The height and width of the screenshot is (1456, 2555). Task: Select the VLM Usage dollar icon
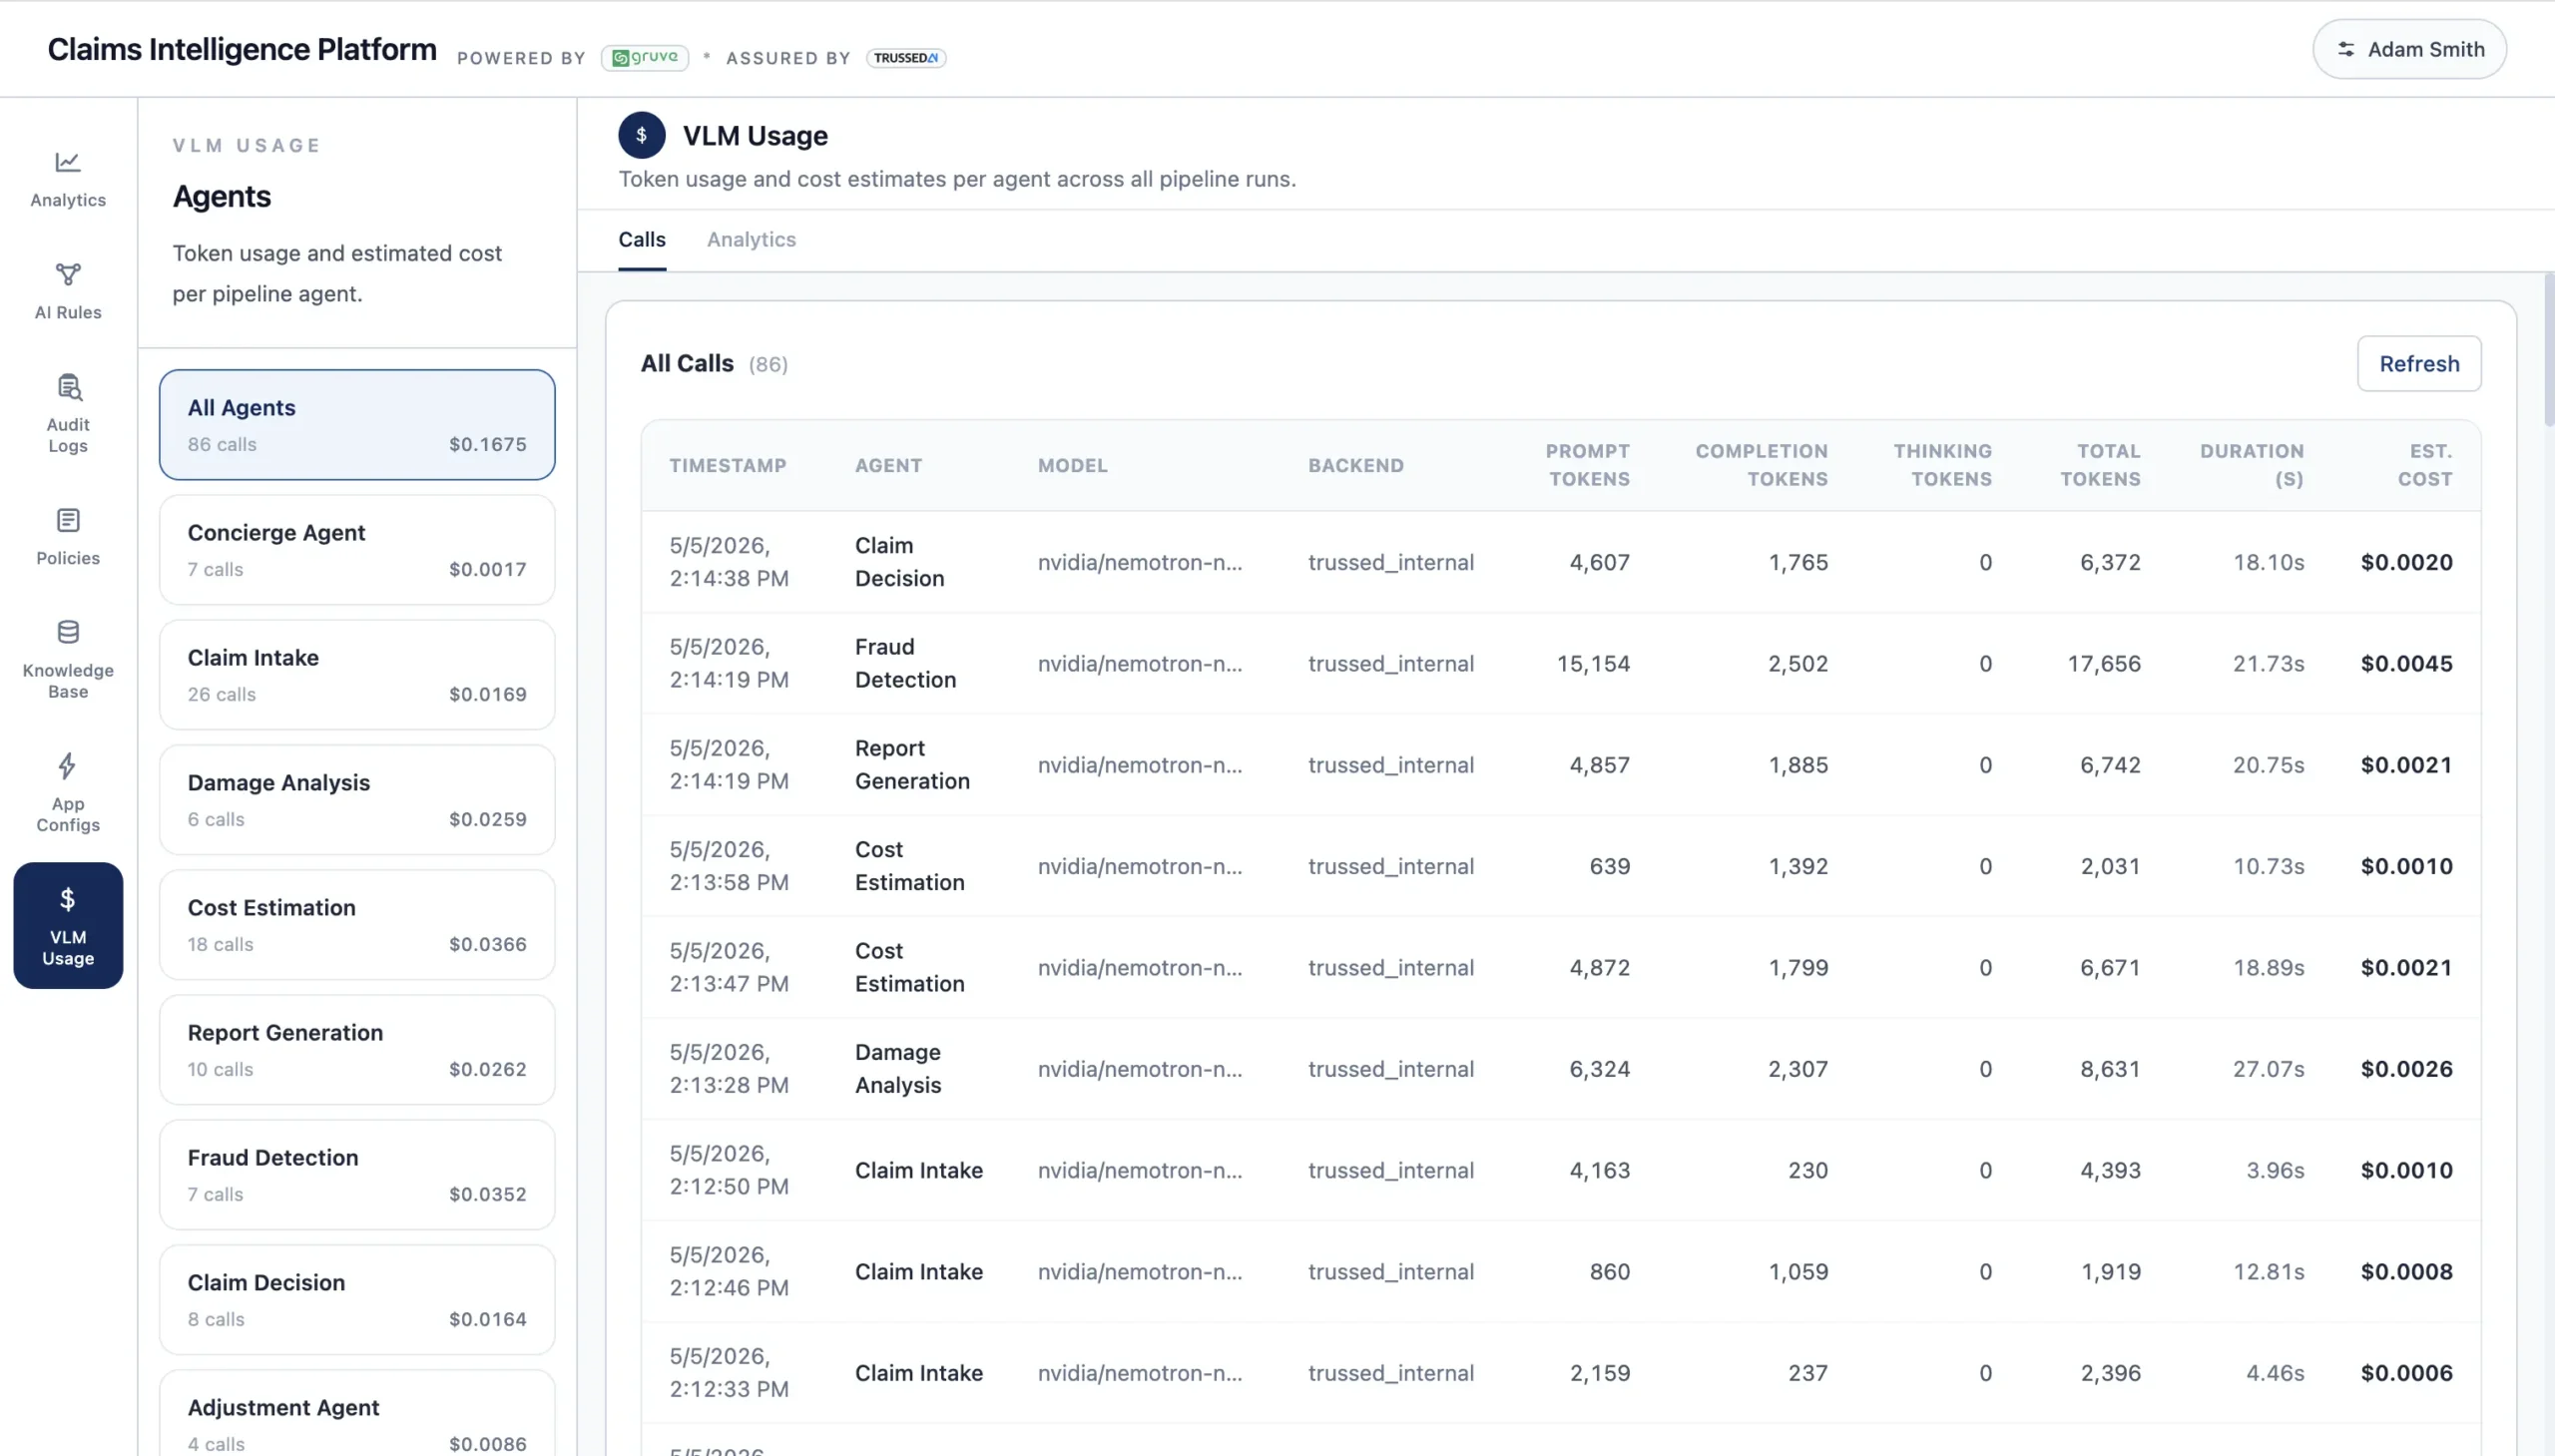click(68, 925)
